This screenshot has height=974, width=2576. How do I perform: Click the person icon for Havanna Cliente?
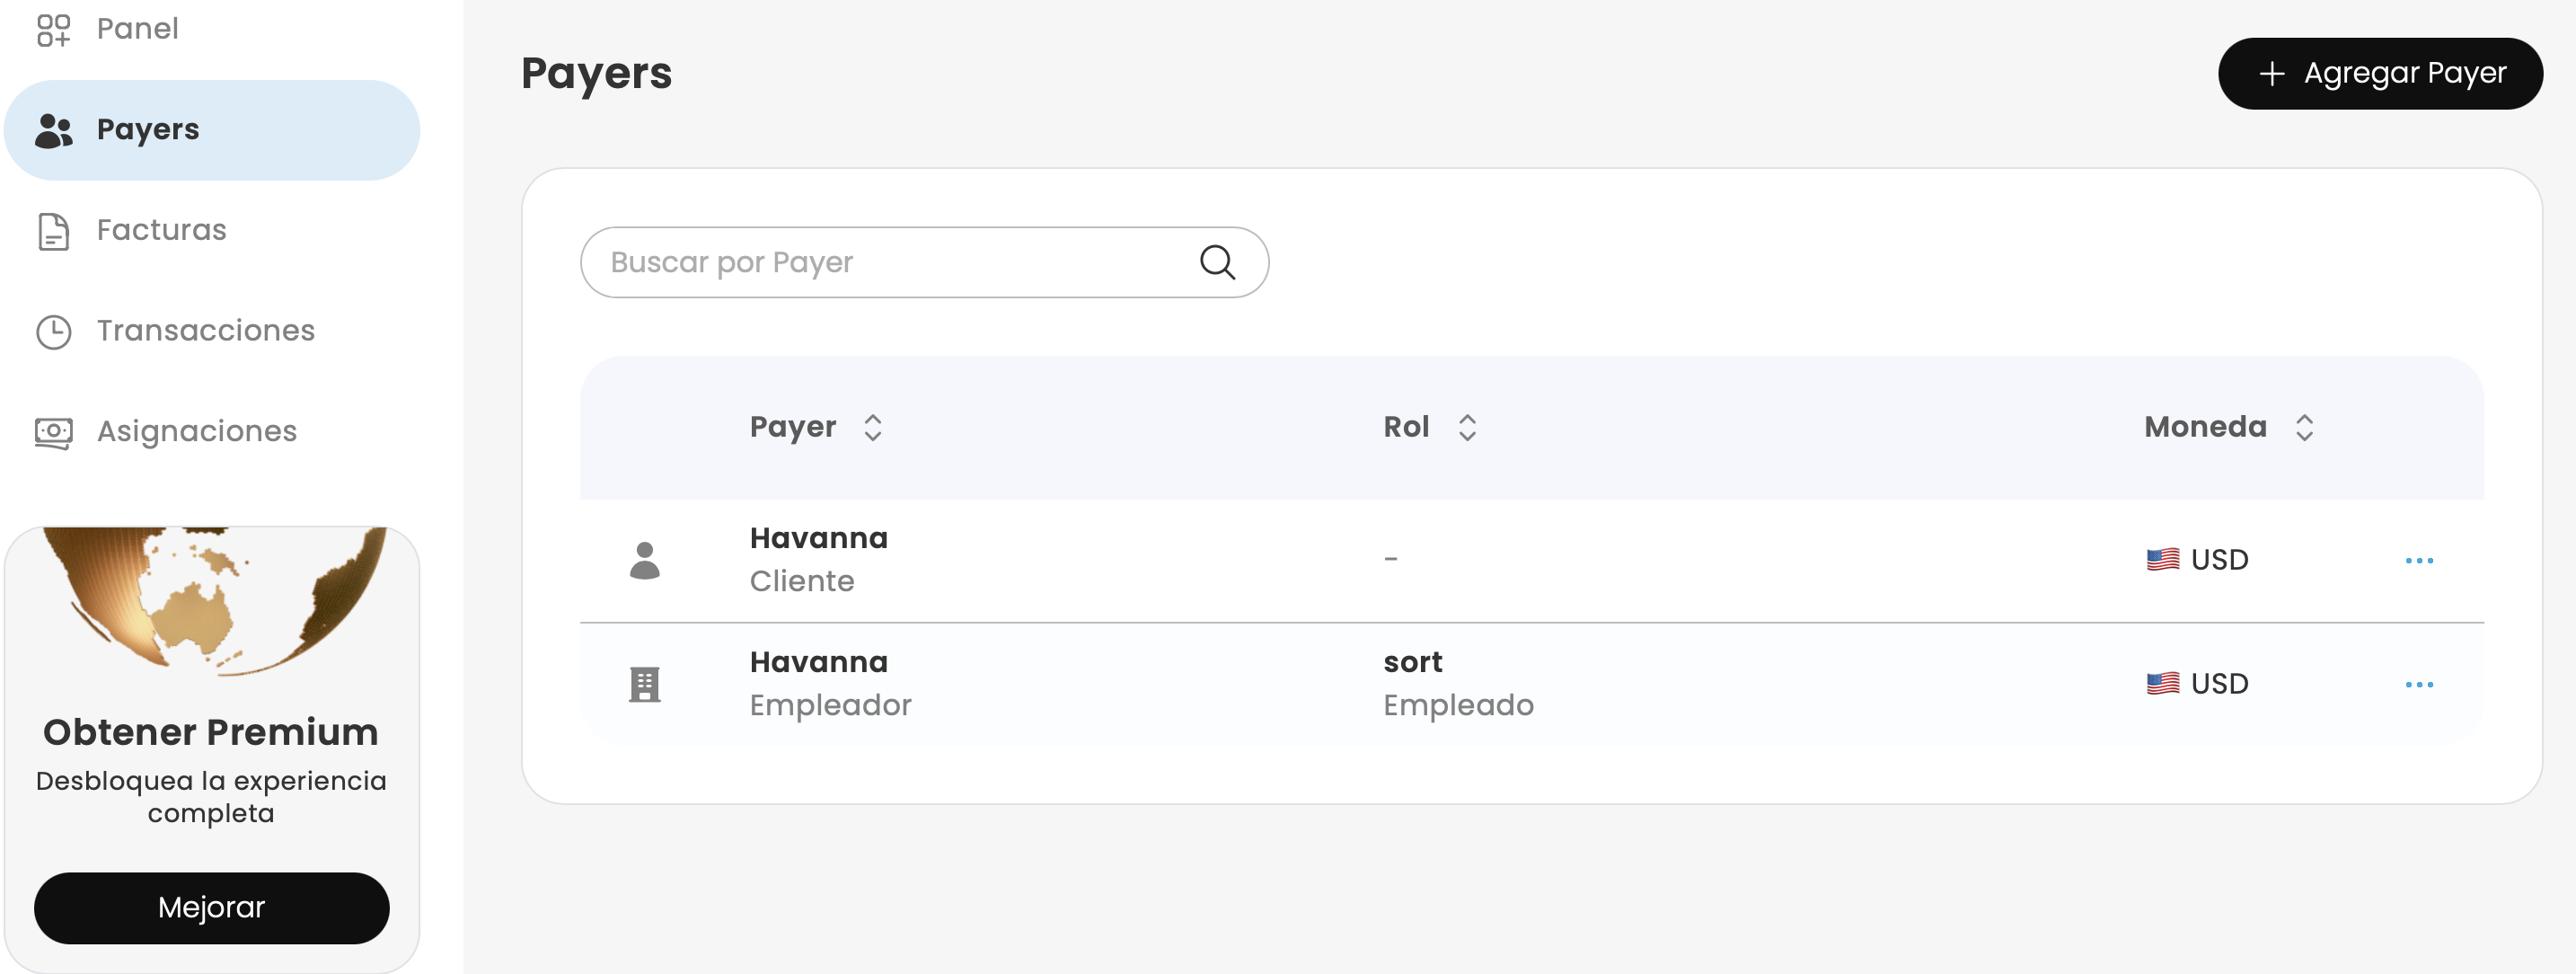click(x=644, y=560)
